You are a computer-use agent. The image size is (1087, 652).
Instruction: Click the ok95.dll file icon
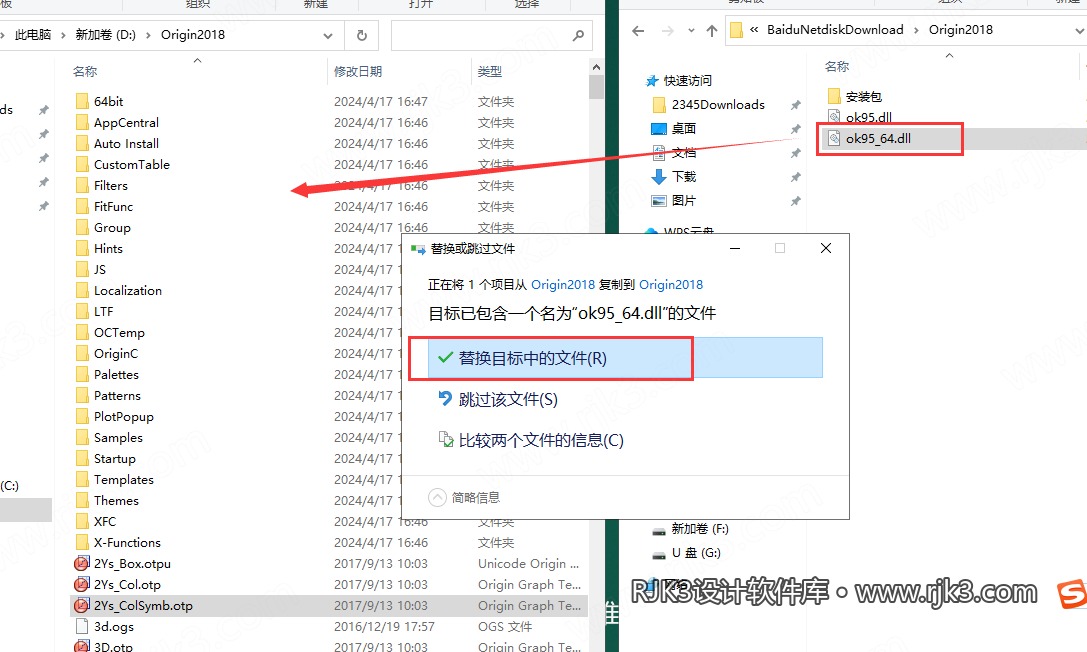[834, 116]
